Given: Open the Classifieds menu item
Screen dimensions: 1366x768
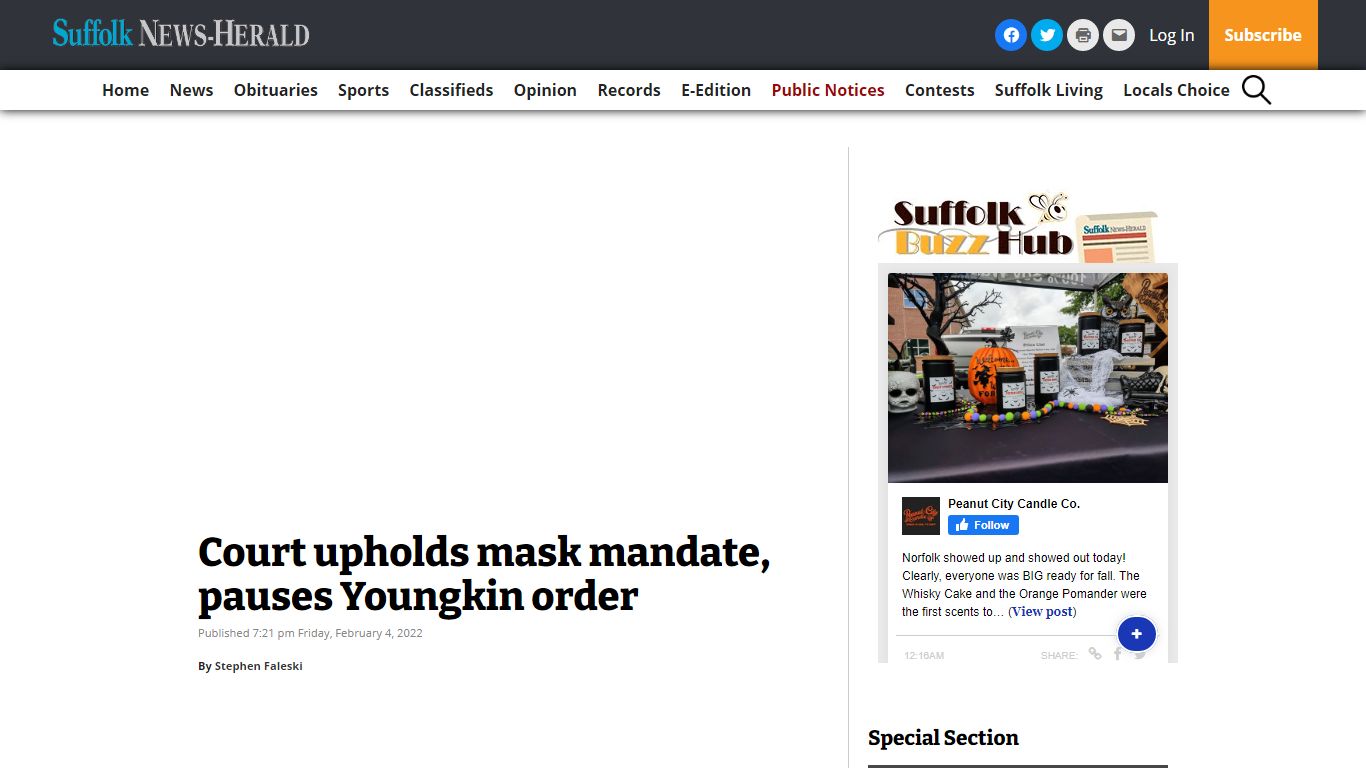Looking at the screenshot, I should [x=451, y=90].
